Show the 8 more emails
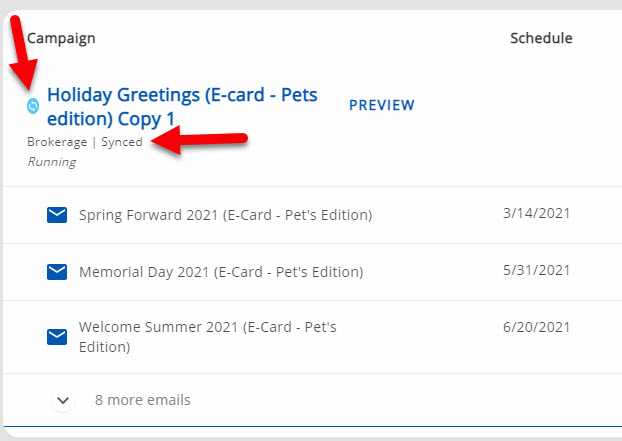The image size is (622, 441). 142,400
